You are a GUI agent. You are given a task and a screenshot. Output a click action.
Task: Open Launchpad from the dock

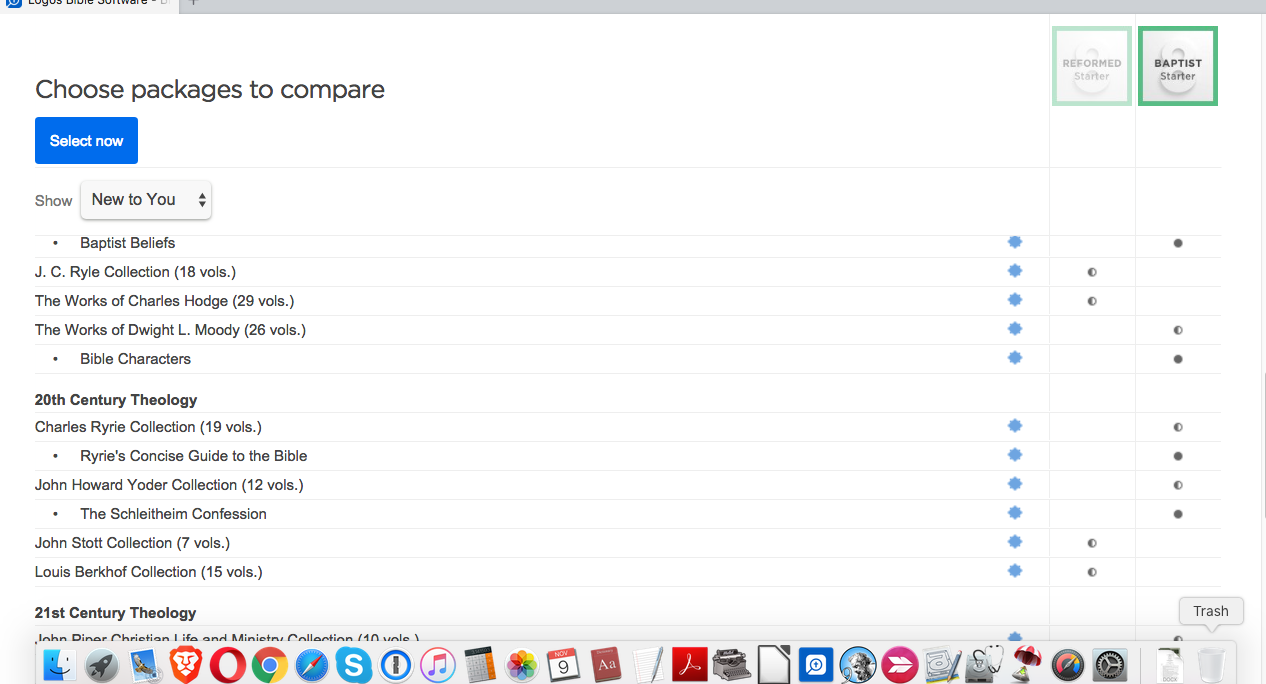pyautogui.click(x=102, y=664)
